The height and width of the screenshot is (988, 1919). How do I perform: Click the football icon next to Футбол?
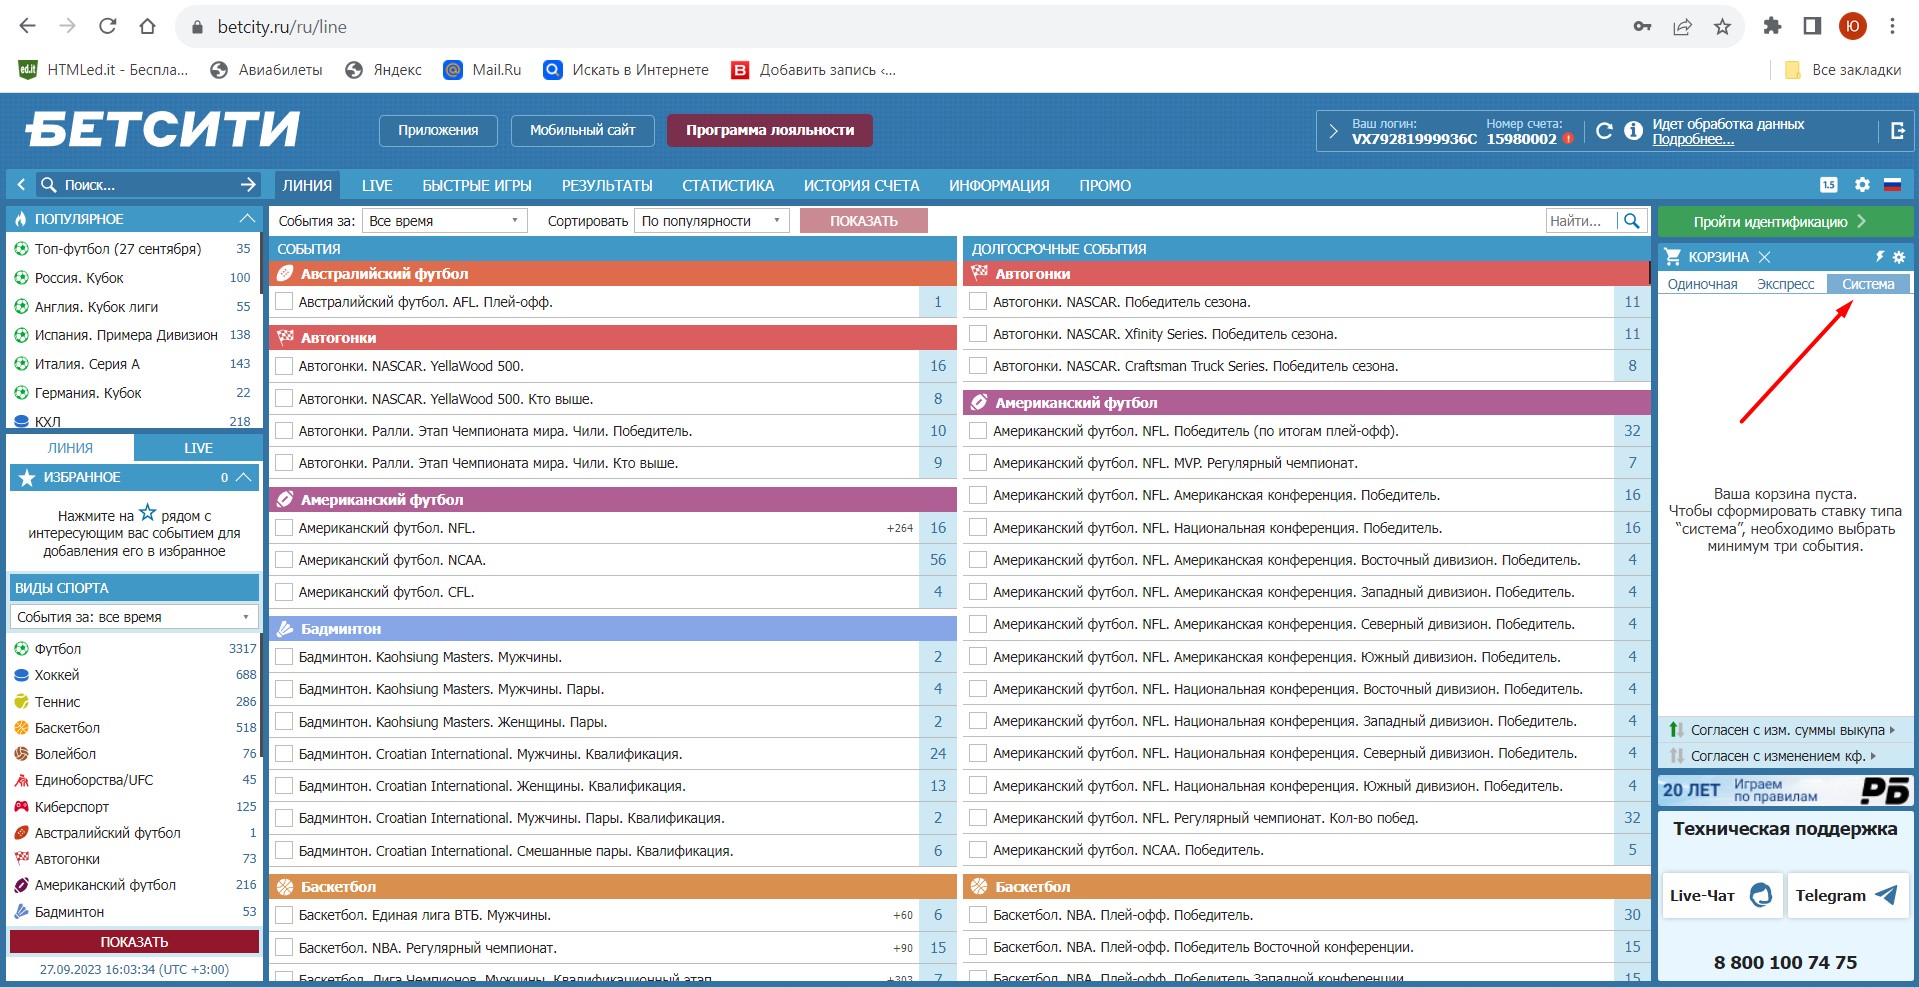coord(21,649)
